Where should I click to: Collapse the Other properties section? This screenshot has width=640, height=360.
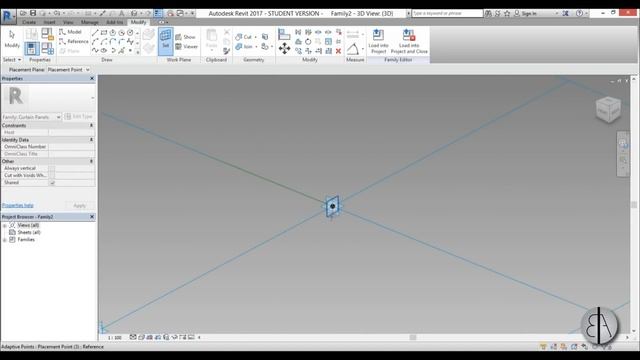[x=91, y=161]
